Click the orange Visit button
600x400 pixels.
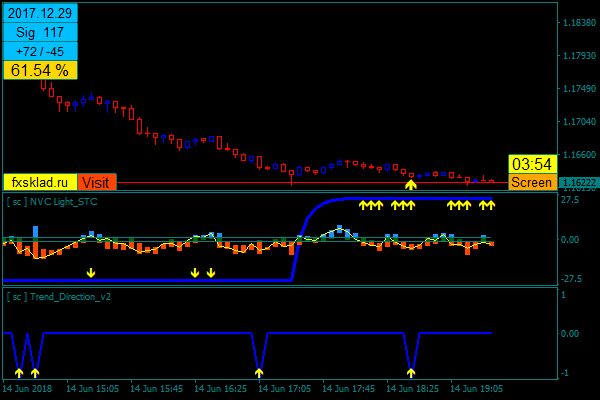coord(97,183)
